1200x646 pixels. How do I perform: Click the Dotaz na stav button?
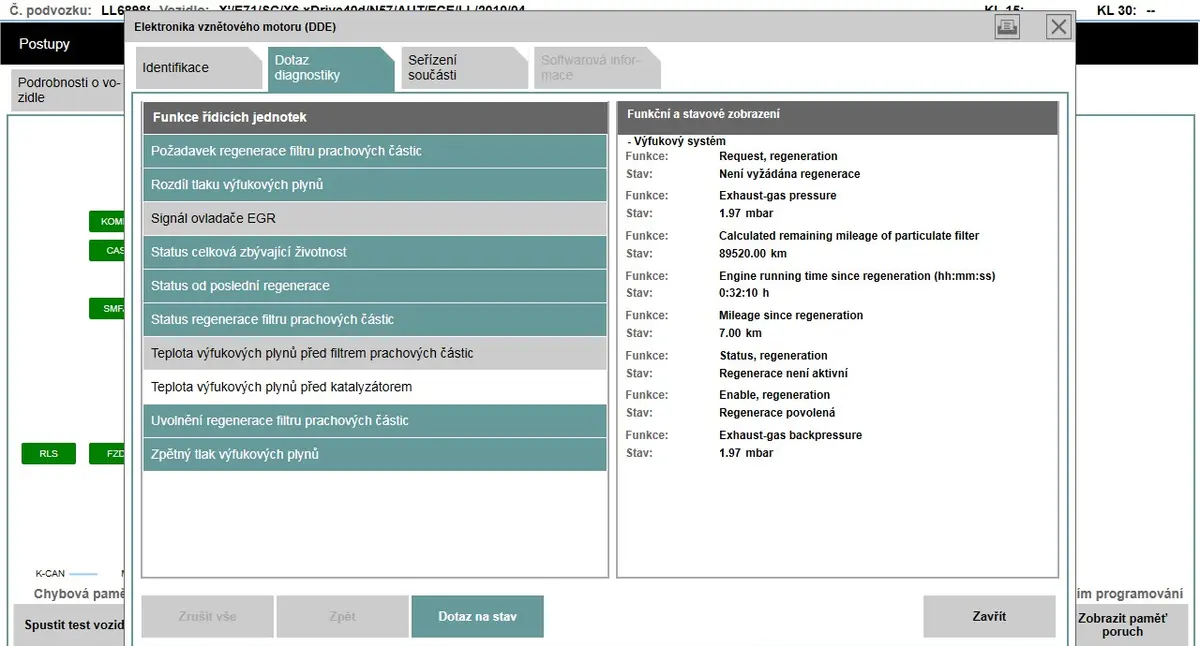click(477, 617)
